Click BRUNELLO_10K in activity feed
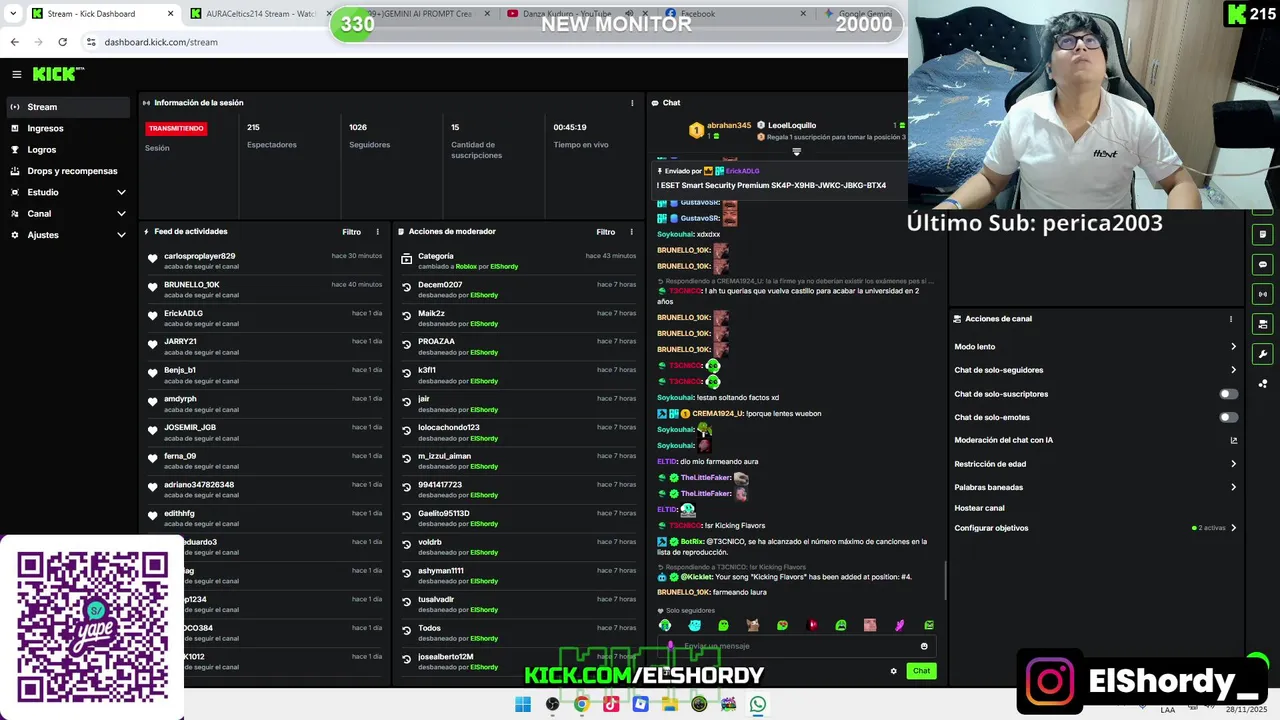Image resolution: width=1280 pixels, height=720 pixels. pos(192,285)
